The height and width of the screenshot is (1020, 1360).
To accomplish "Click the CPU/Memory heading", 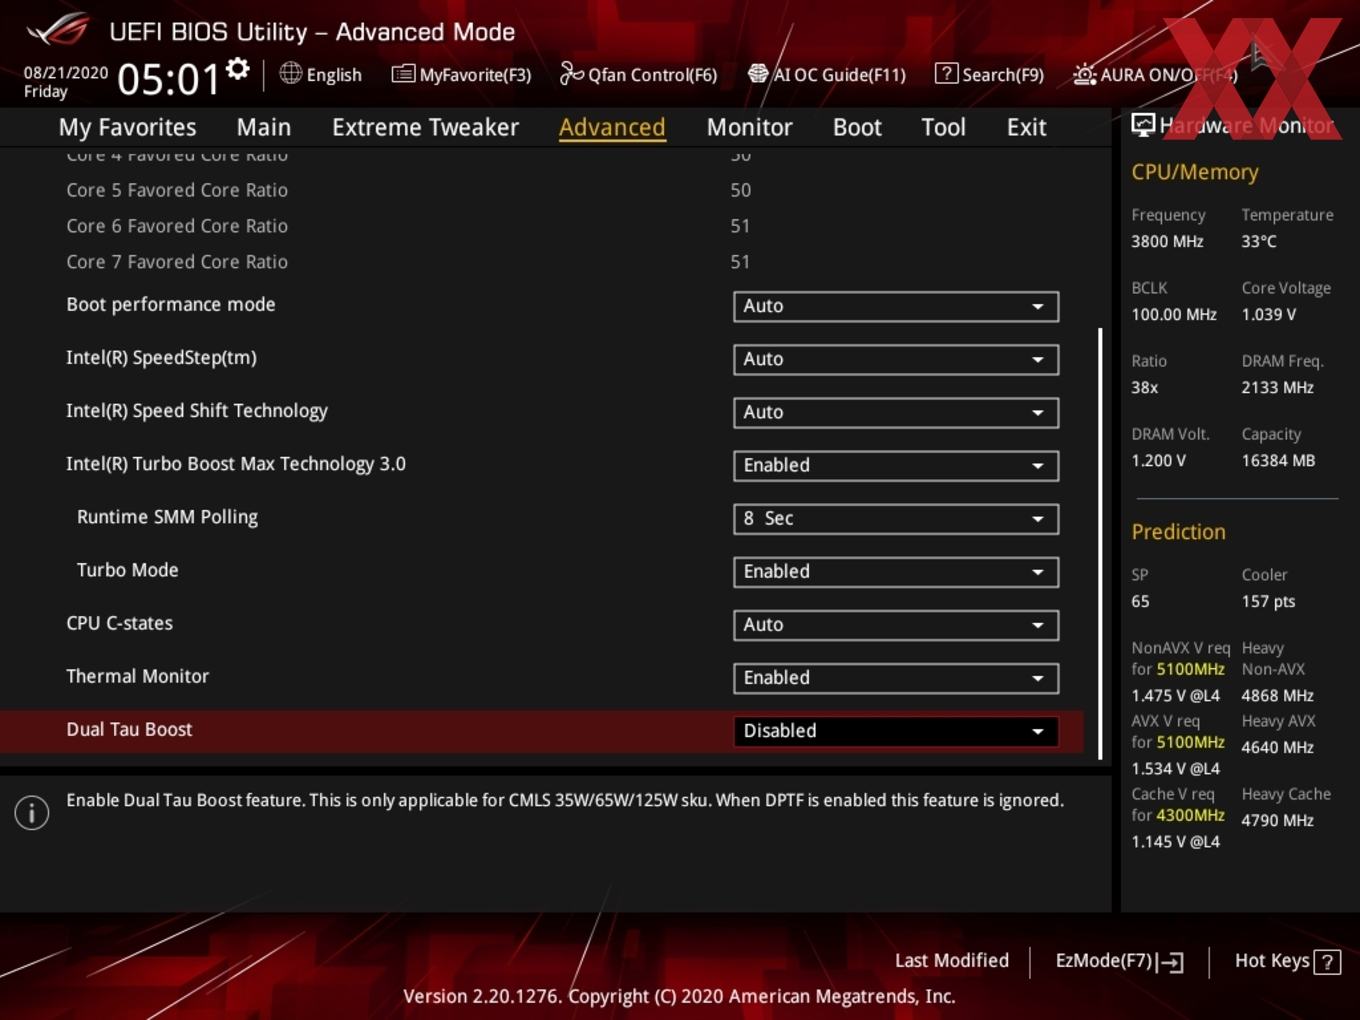I will coord(1194,172).
